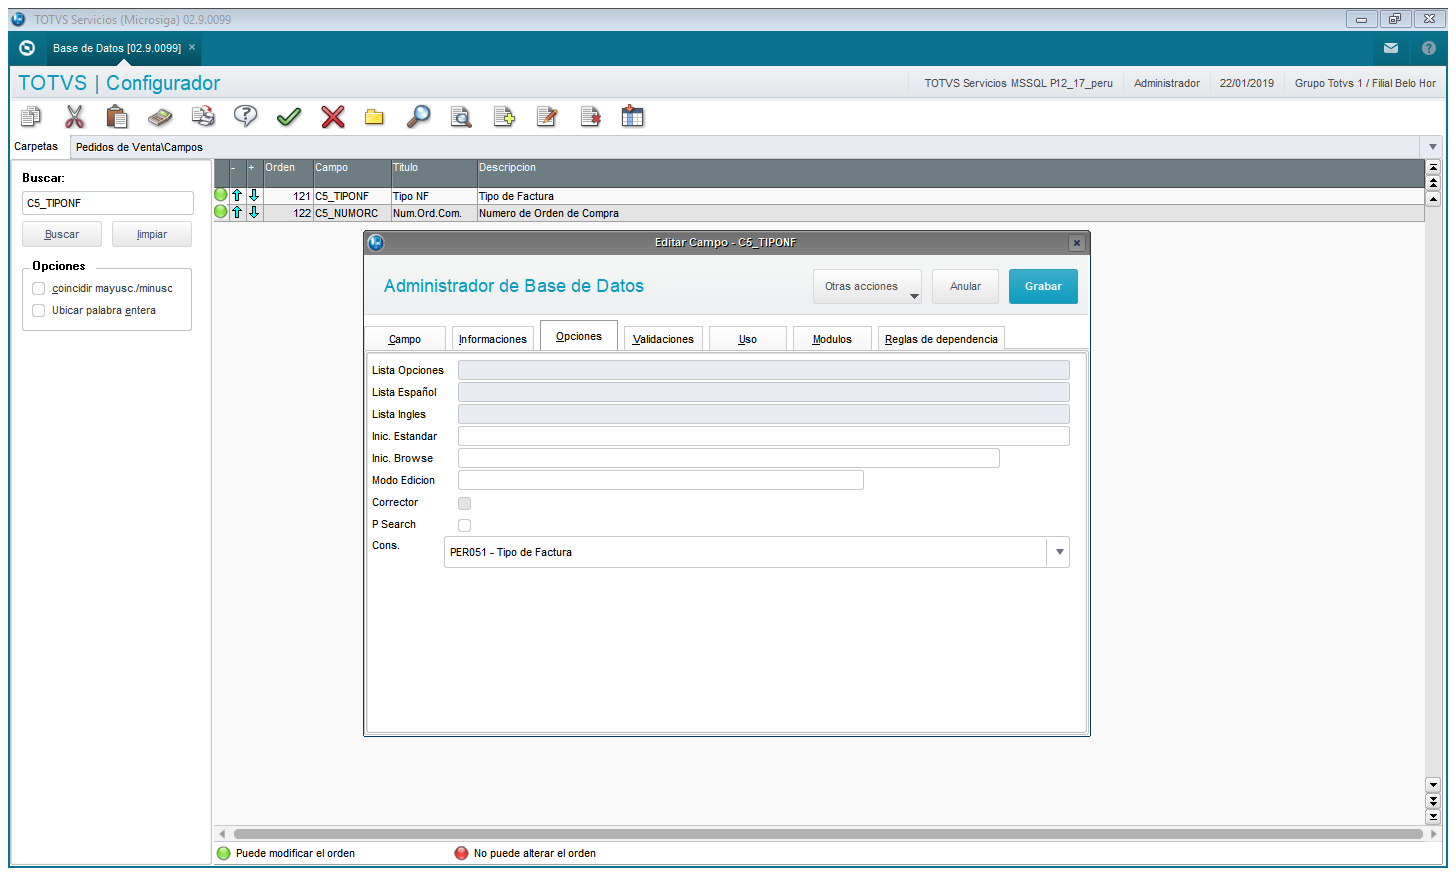Select the Carpetas tab
The width and height of the screenshot is (1456, 876).
36,146
